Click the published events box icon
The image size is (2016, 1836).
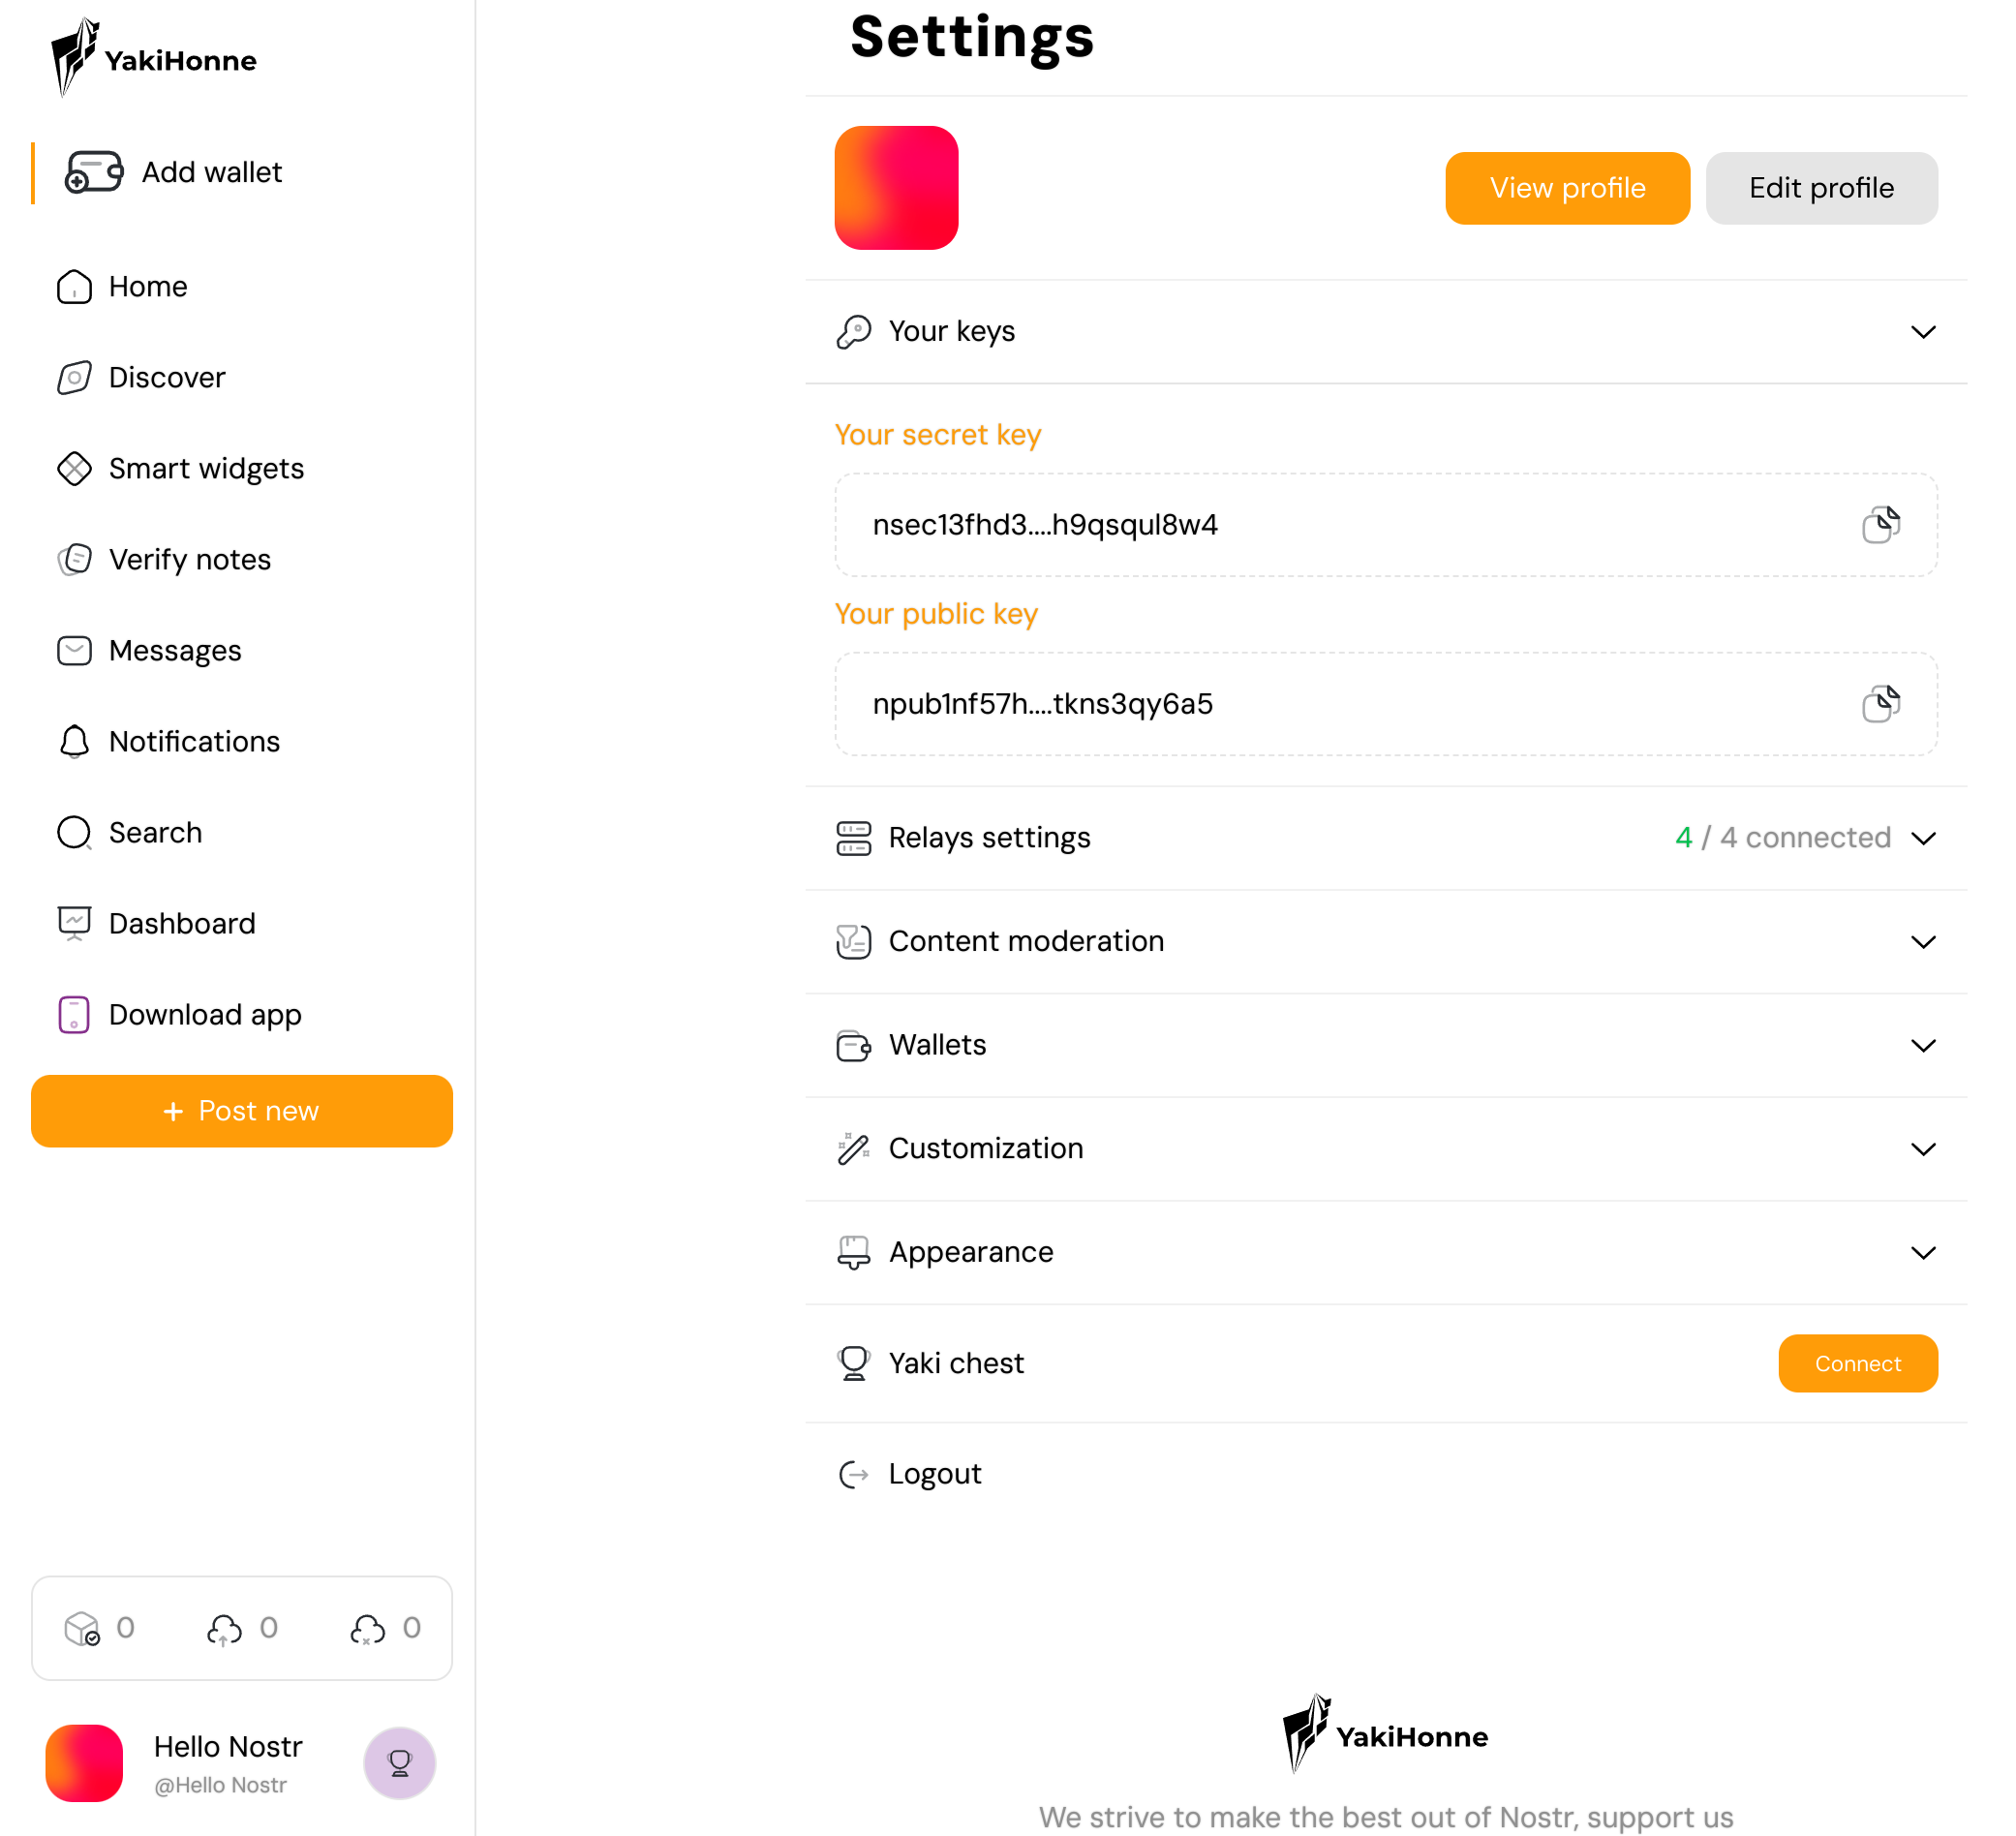coord(82,1629)
